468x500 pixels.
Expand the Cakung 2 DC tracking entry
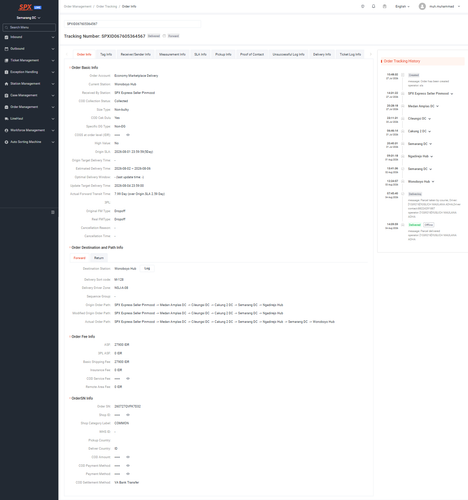tap(430, 132)
